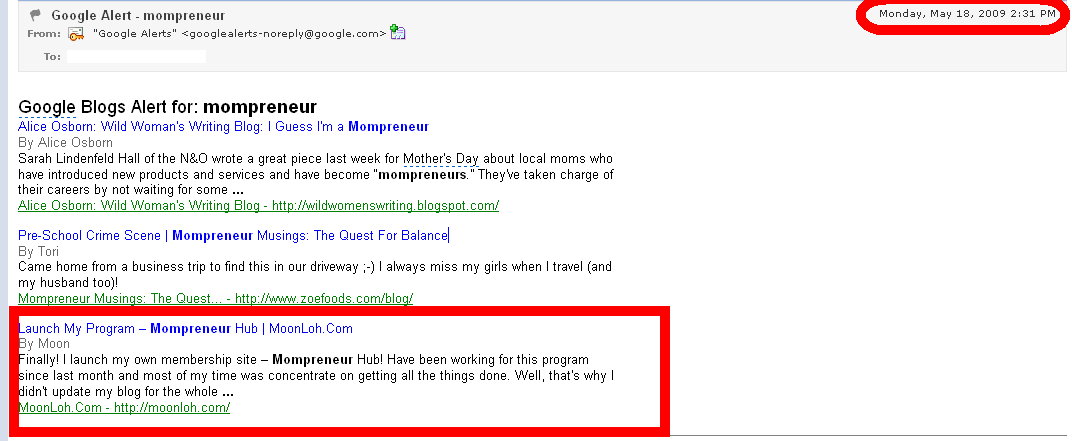Click the By Alice Osborn author line

coord(66,143)
